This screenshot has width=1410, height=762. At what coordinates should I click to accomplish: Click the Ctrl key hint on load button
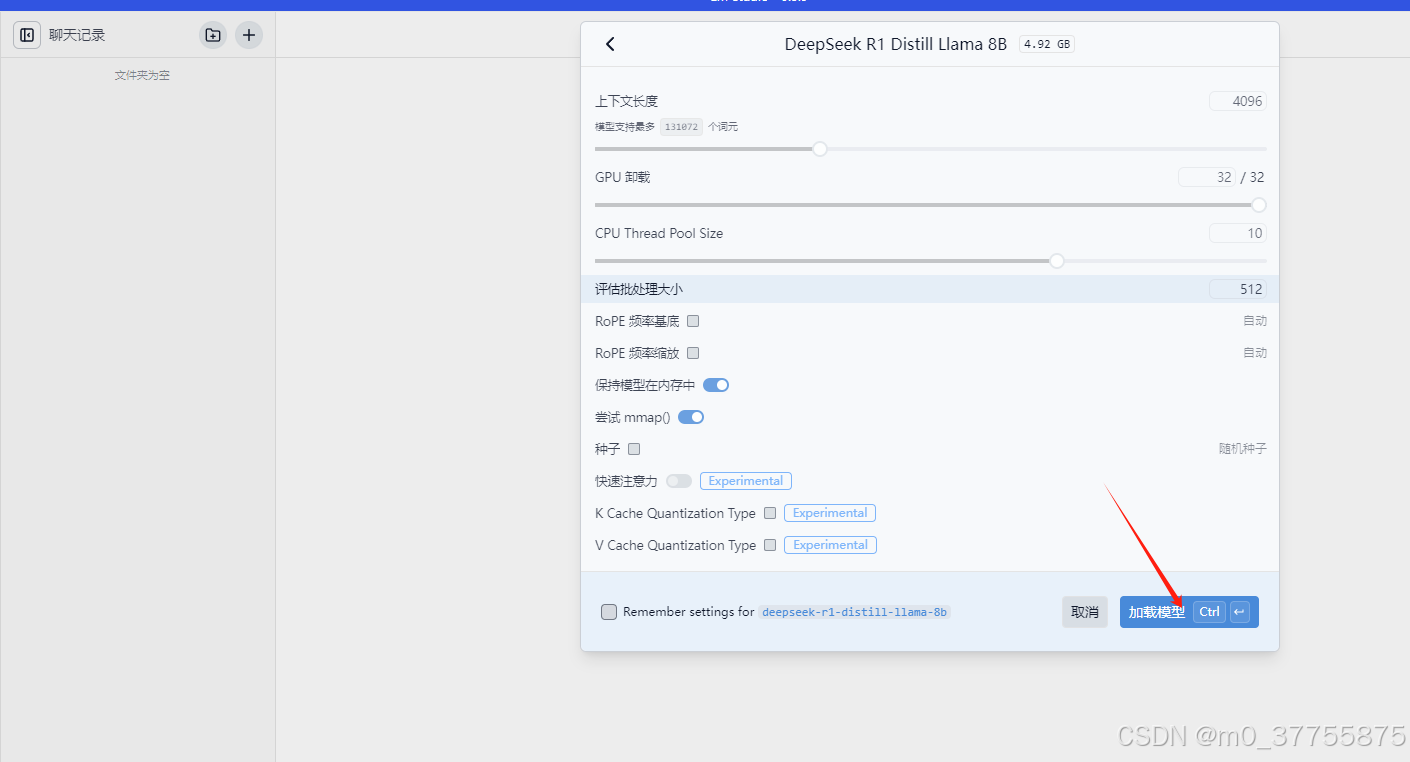[x=1209, y=612]
